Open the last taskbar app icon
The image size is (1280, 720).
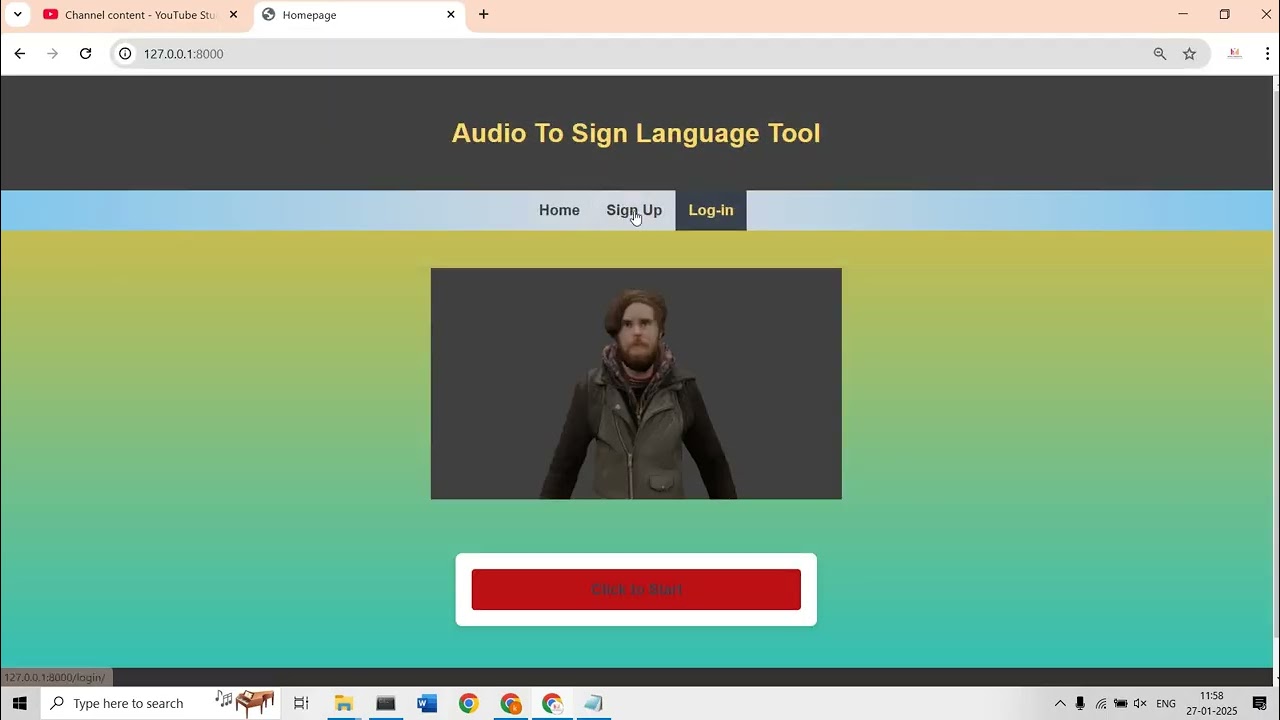593,703
